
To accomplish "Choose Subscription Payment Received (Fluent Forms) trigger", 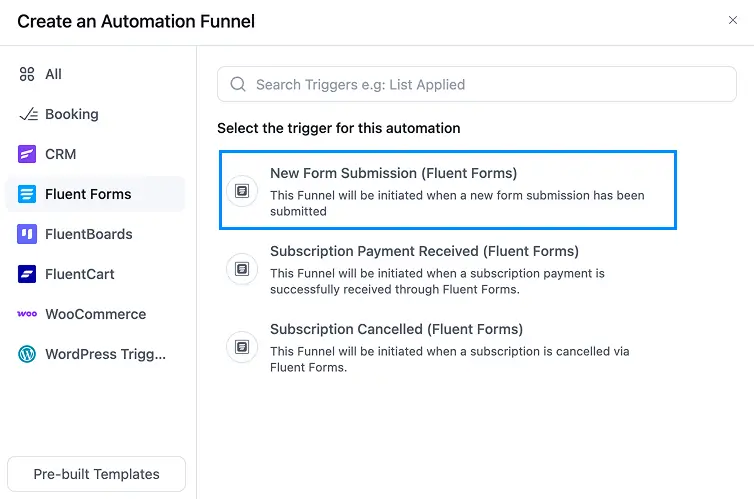I will click(448, 269).
